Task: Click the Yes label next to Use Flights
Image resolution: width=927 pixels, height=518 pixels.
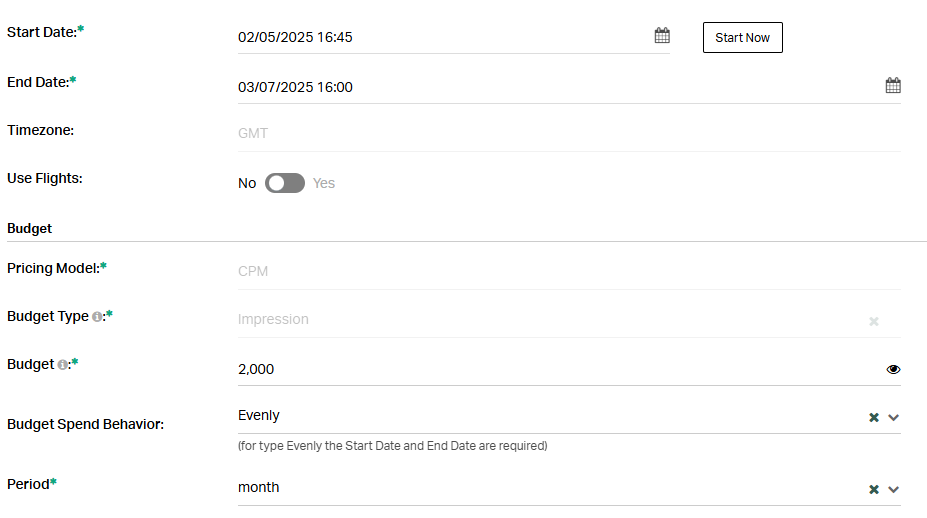Action: tap(324, 183)
